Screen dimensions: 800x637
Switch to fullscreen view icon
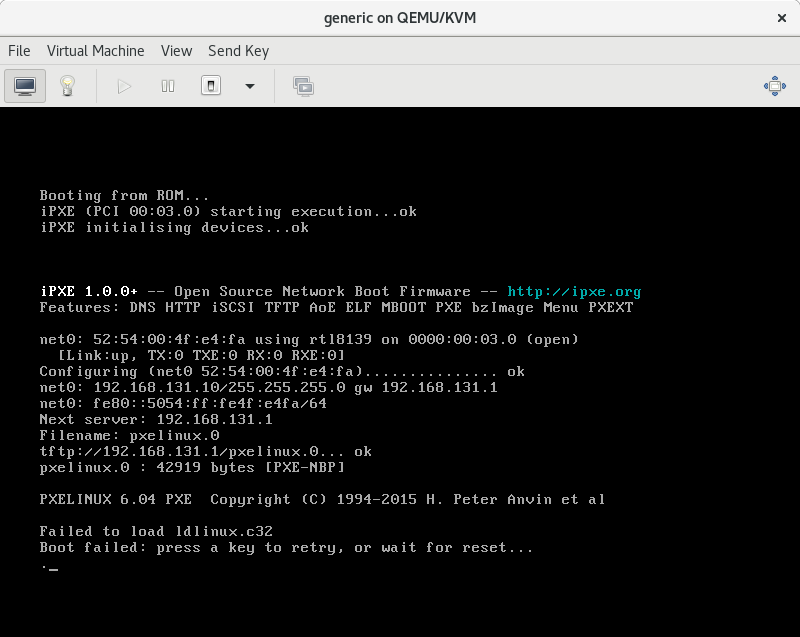[774, 86]
